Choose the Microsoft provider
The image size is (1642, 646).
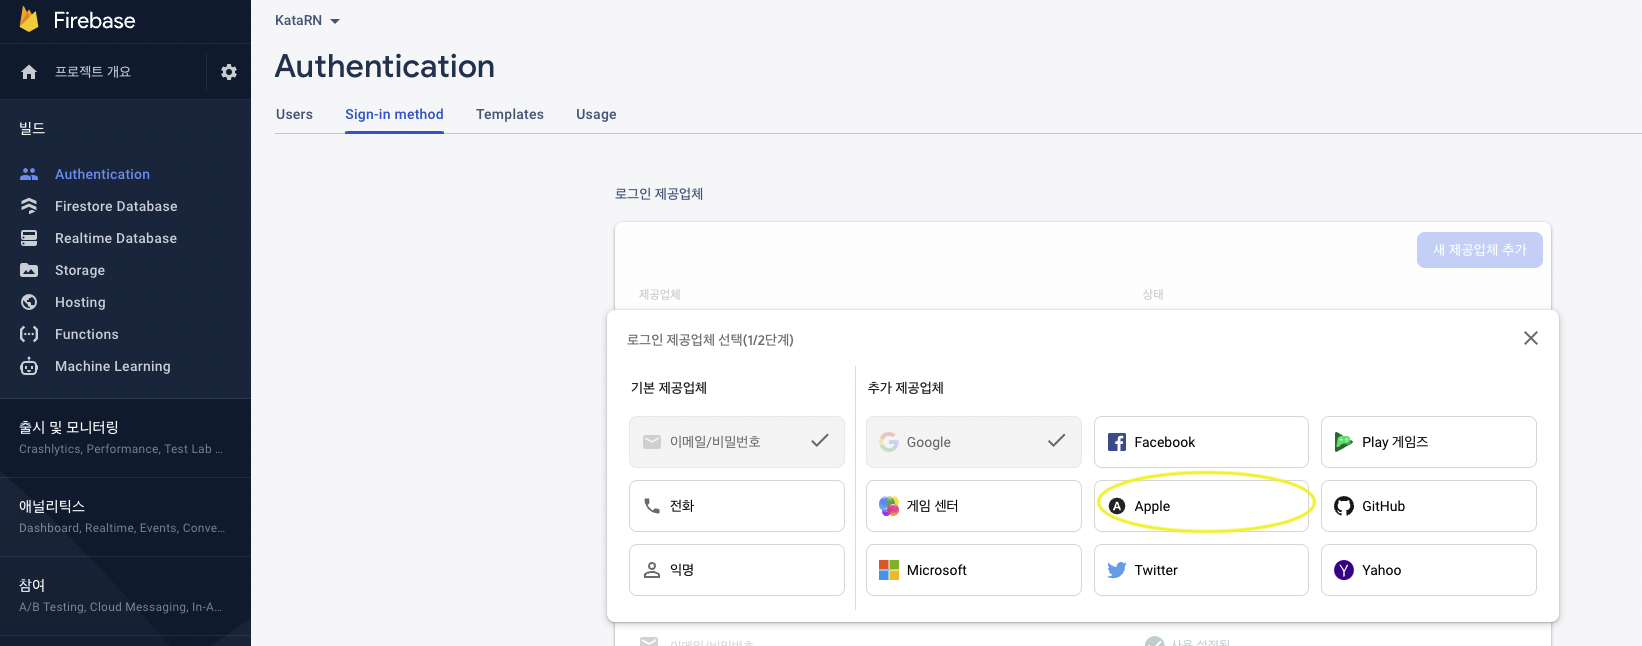[x=974, y=570]
